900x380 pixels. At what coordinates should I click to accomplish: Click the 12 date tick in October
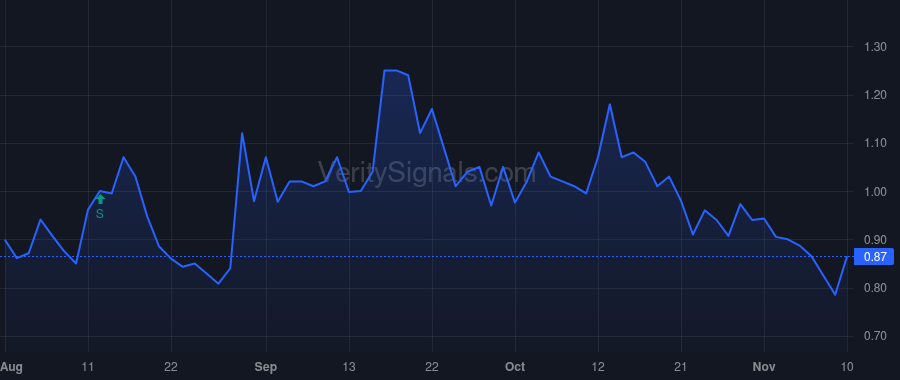click(599, 367)
